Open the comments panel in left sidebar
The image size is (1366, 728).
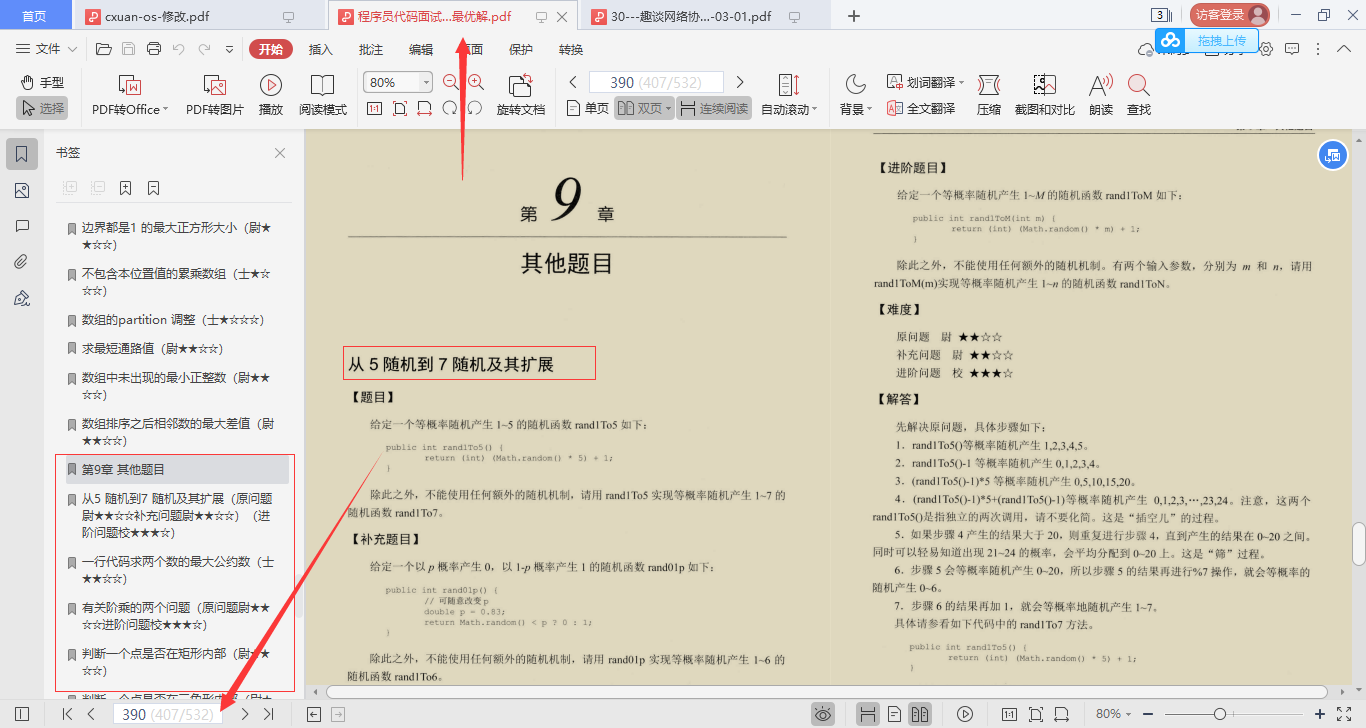coord(22,226)
